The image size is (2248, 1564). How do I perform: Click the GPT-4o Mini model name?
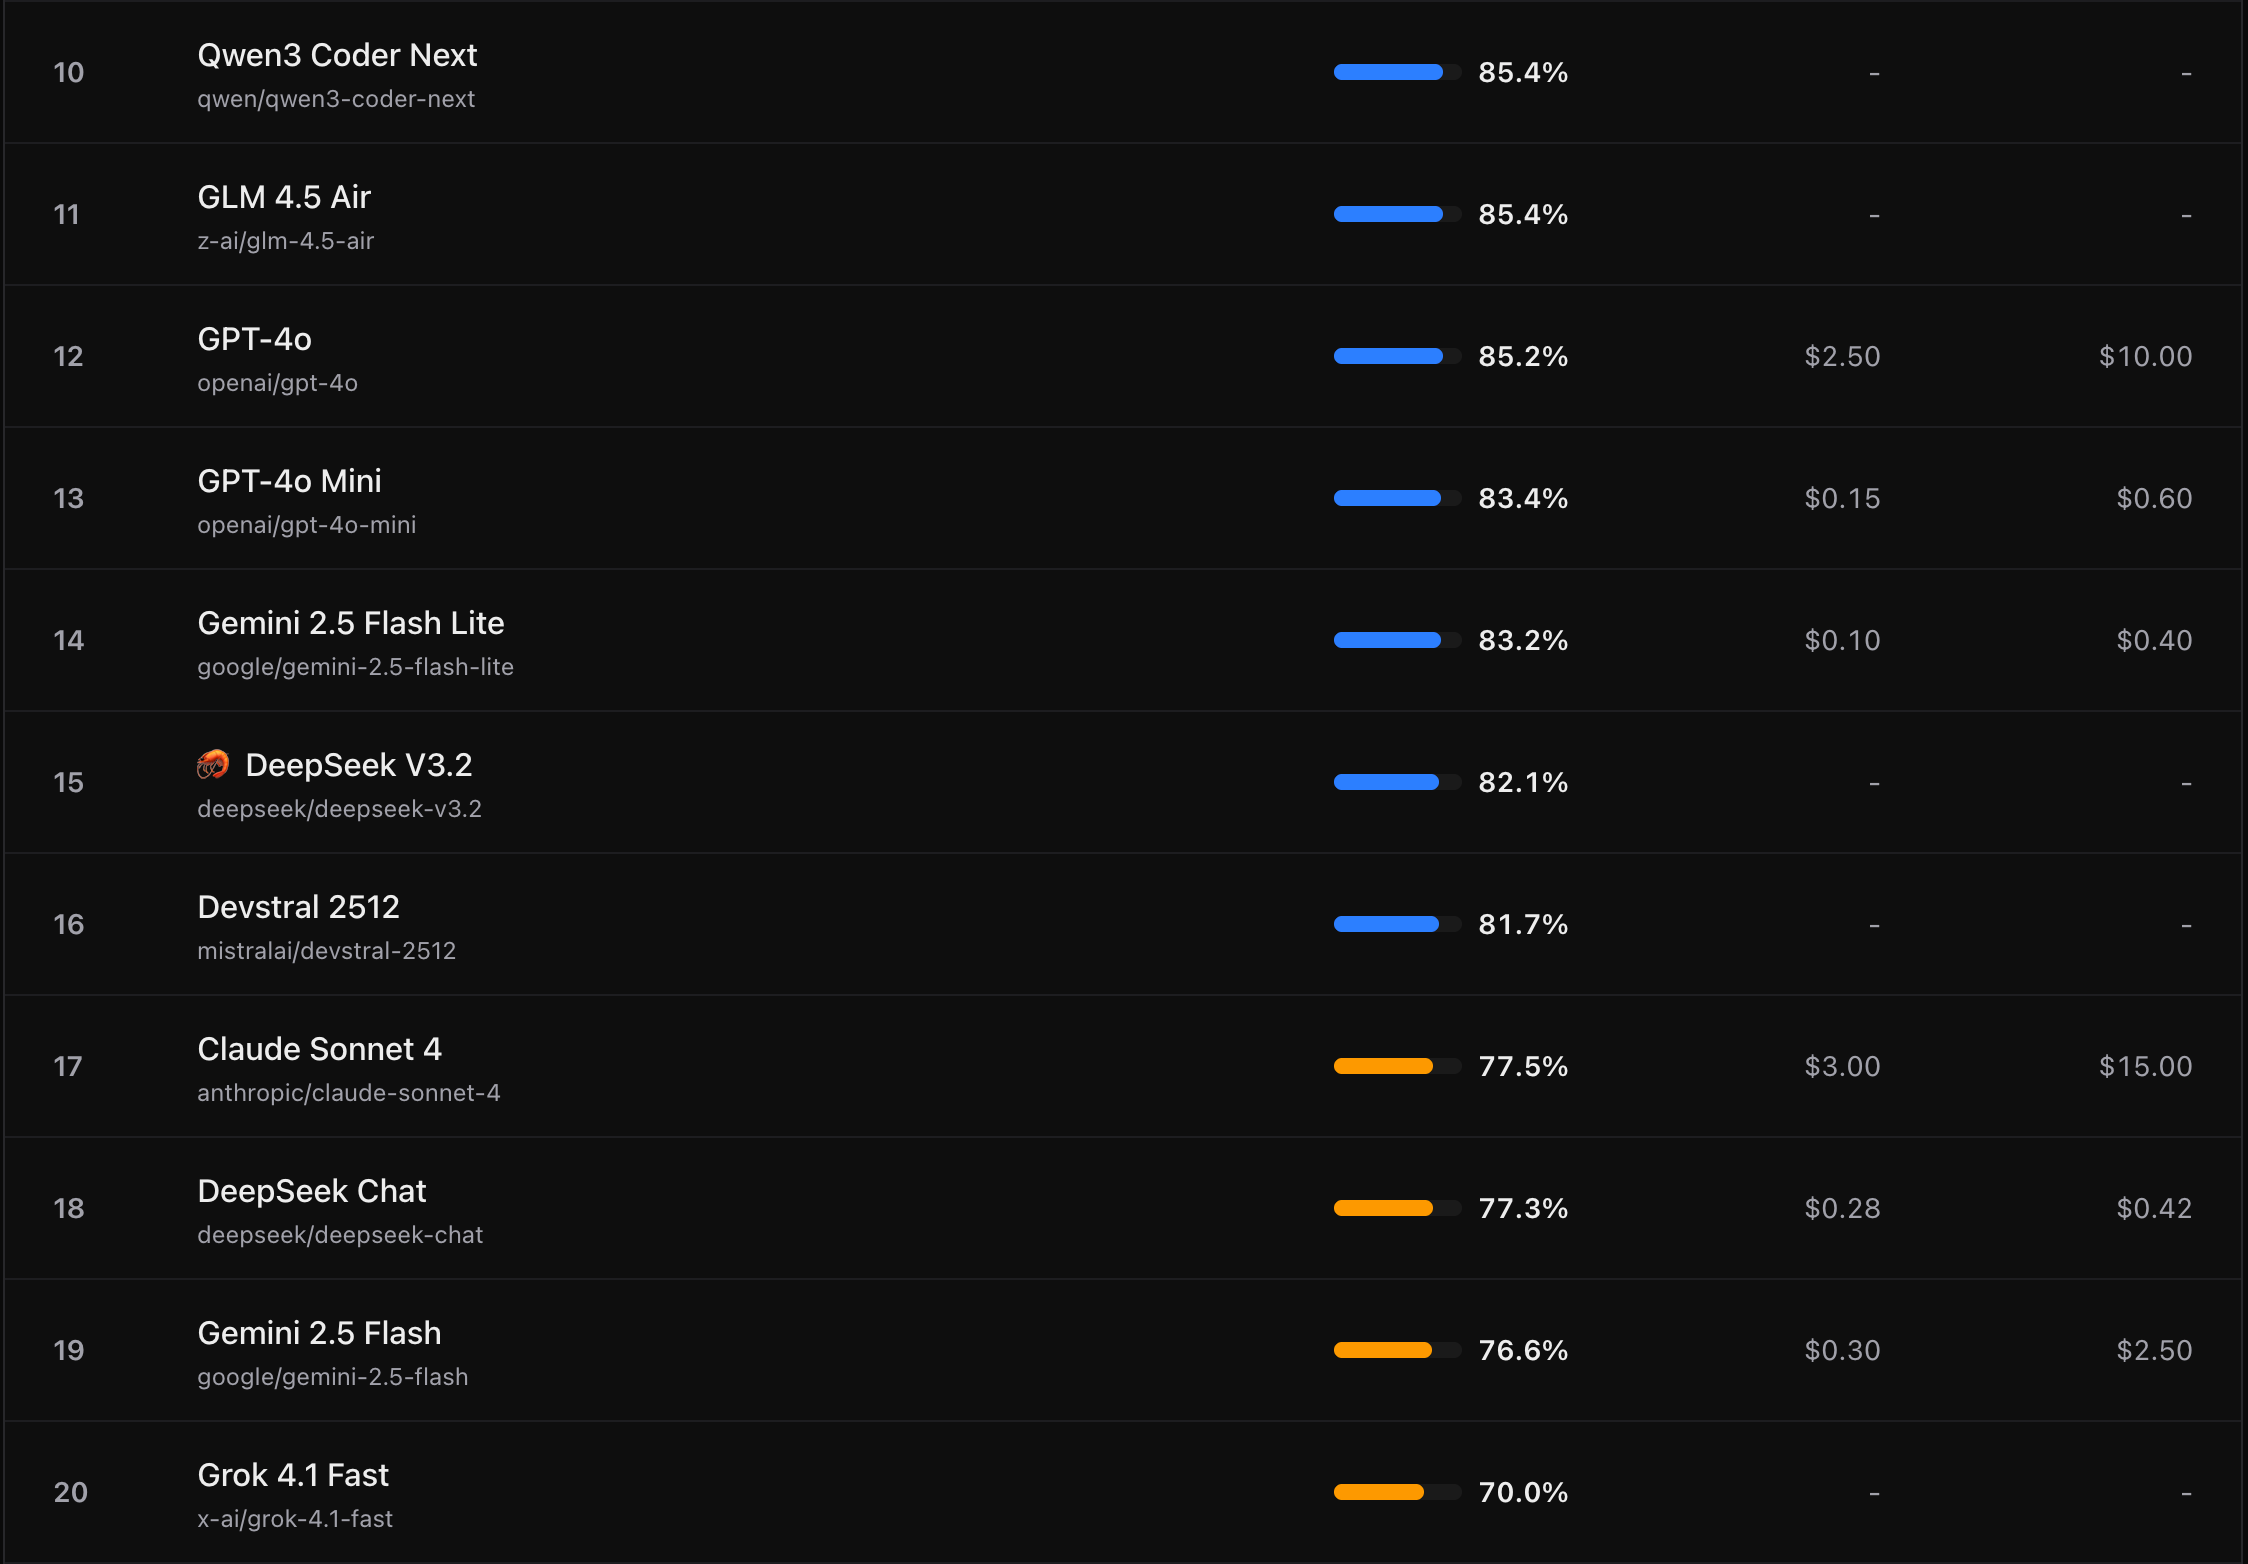pos(289,482)
